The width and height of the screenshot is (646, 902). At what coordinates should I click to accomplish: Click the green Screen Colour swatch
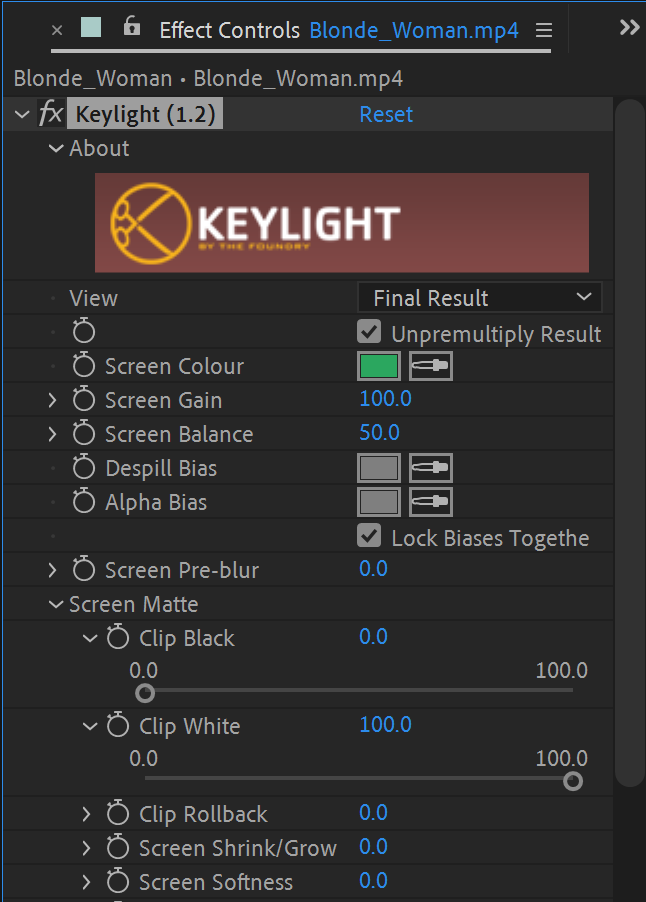pyautogui.click(x=379, y=366)
